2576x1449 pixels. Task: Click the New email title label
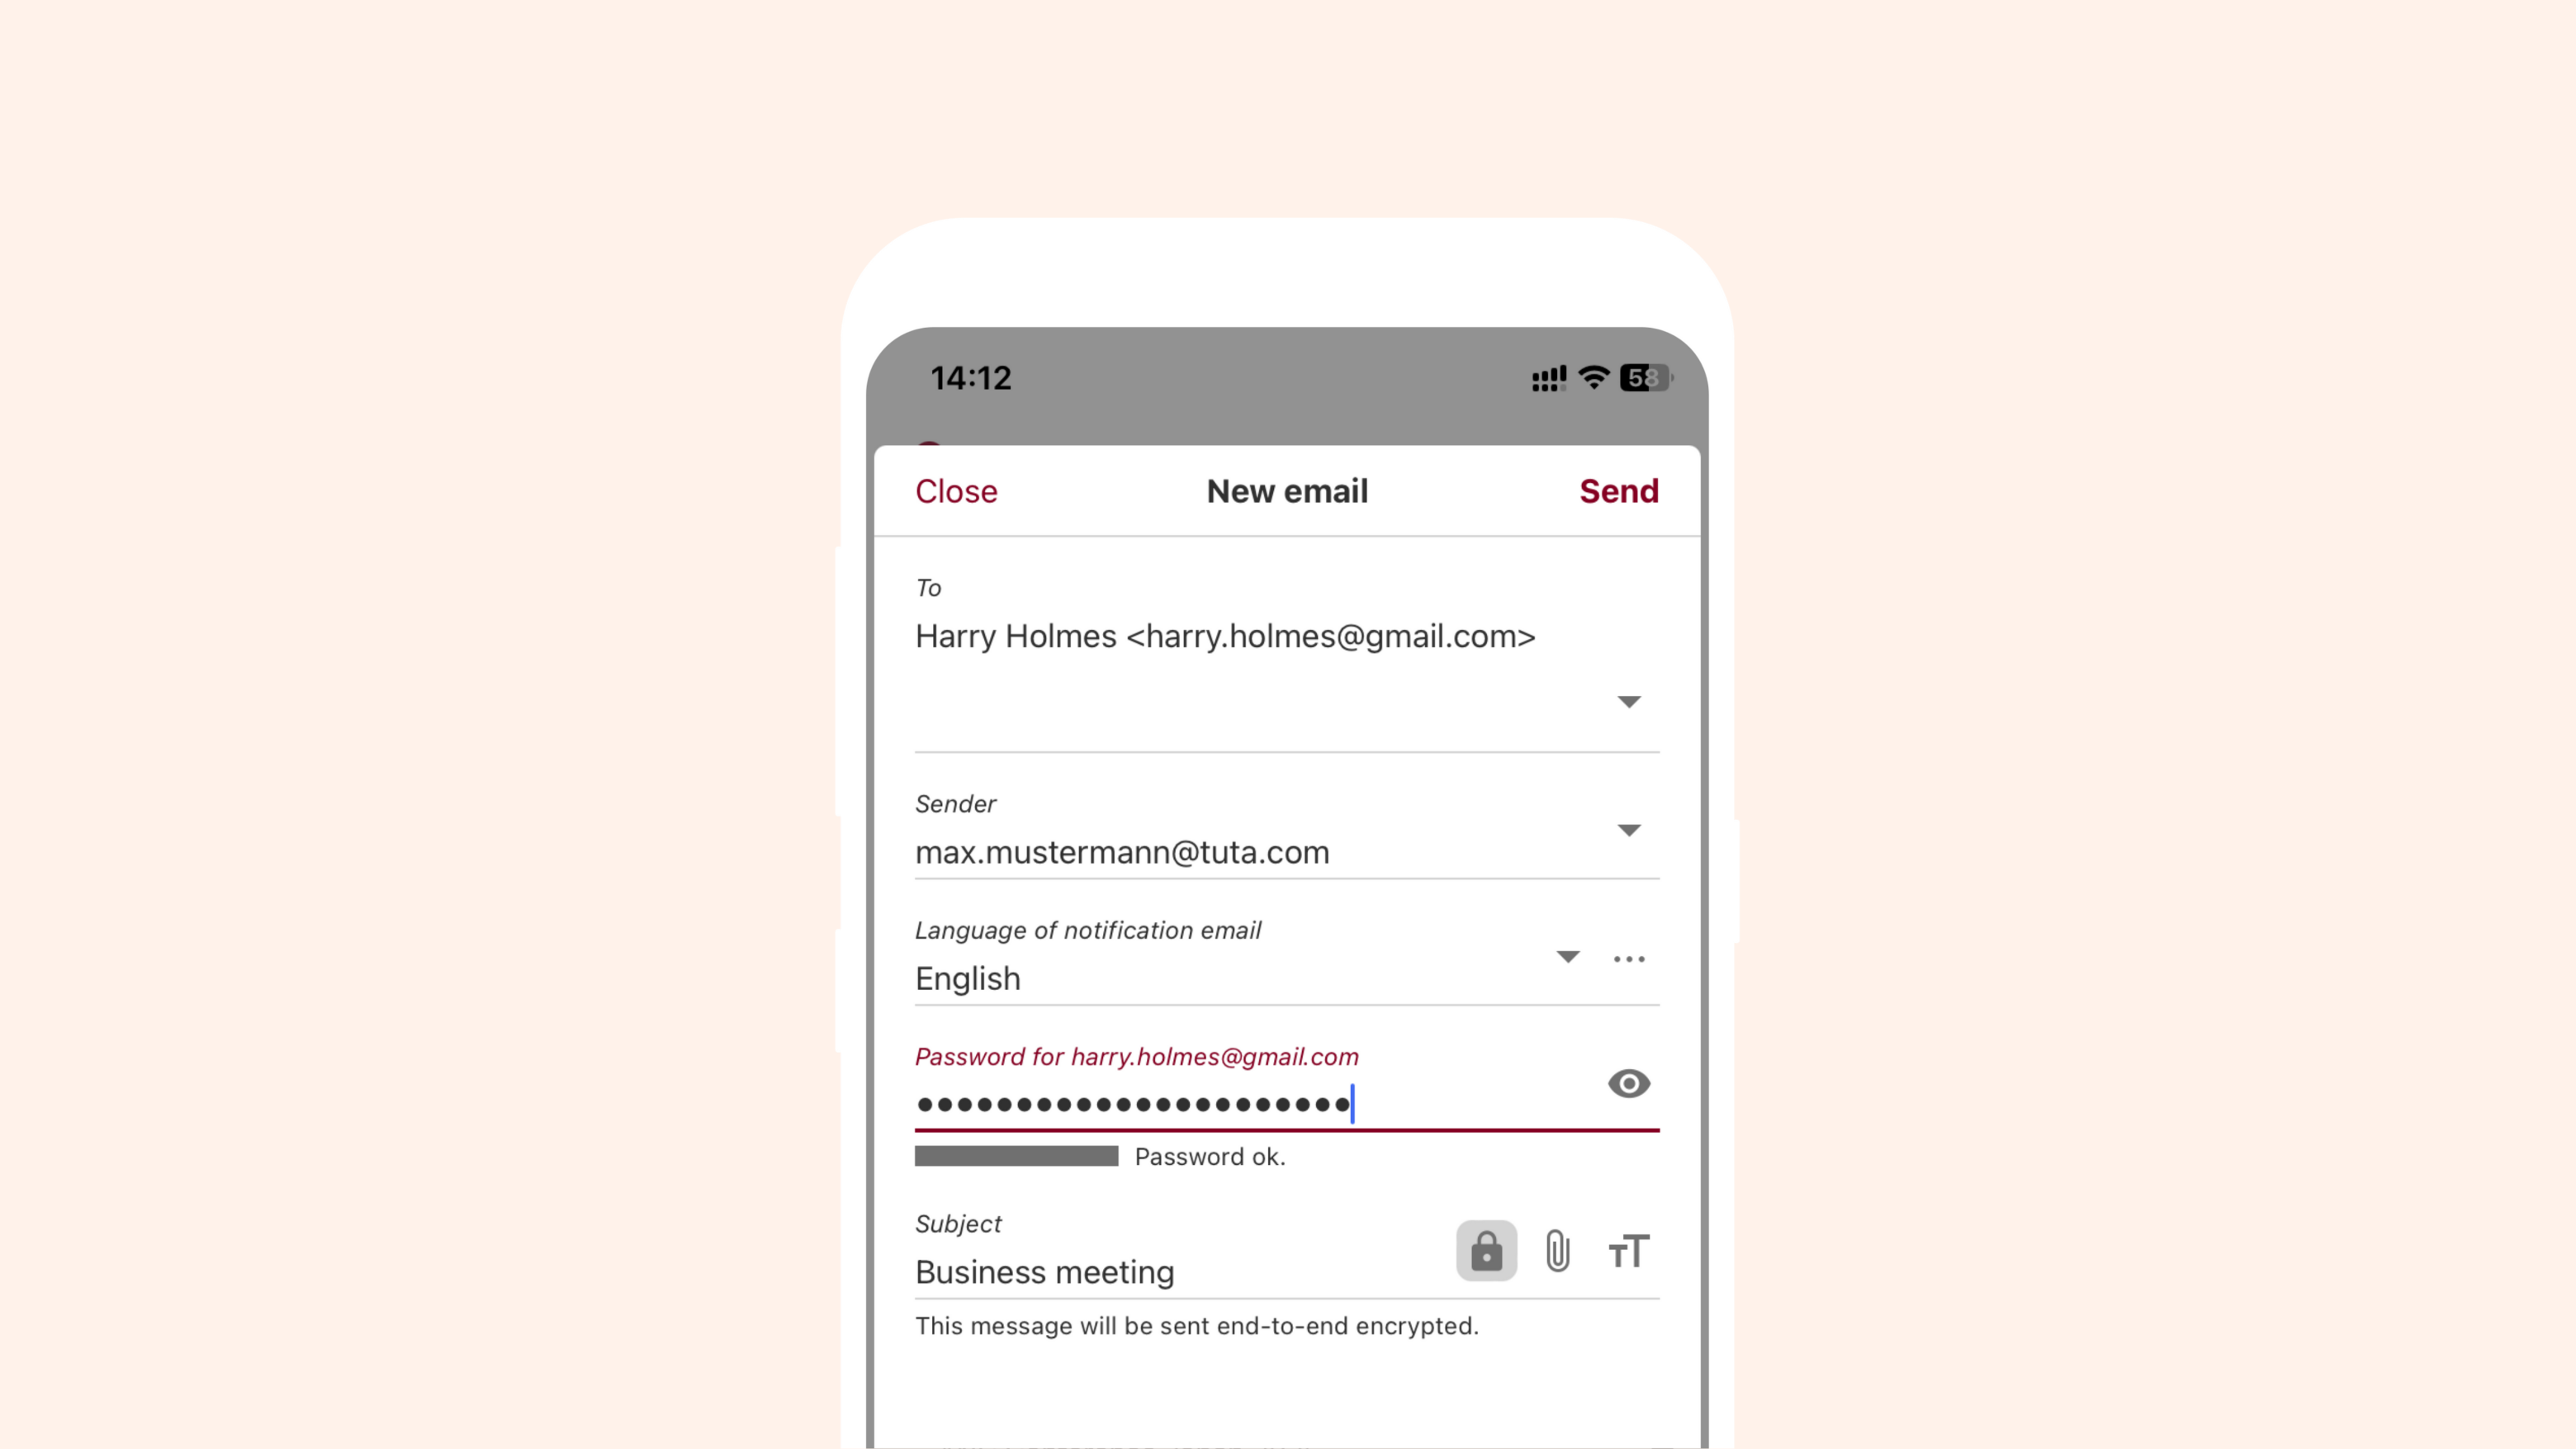pos(1288,492)
